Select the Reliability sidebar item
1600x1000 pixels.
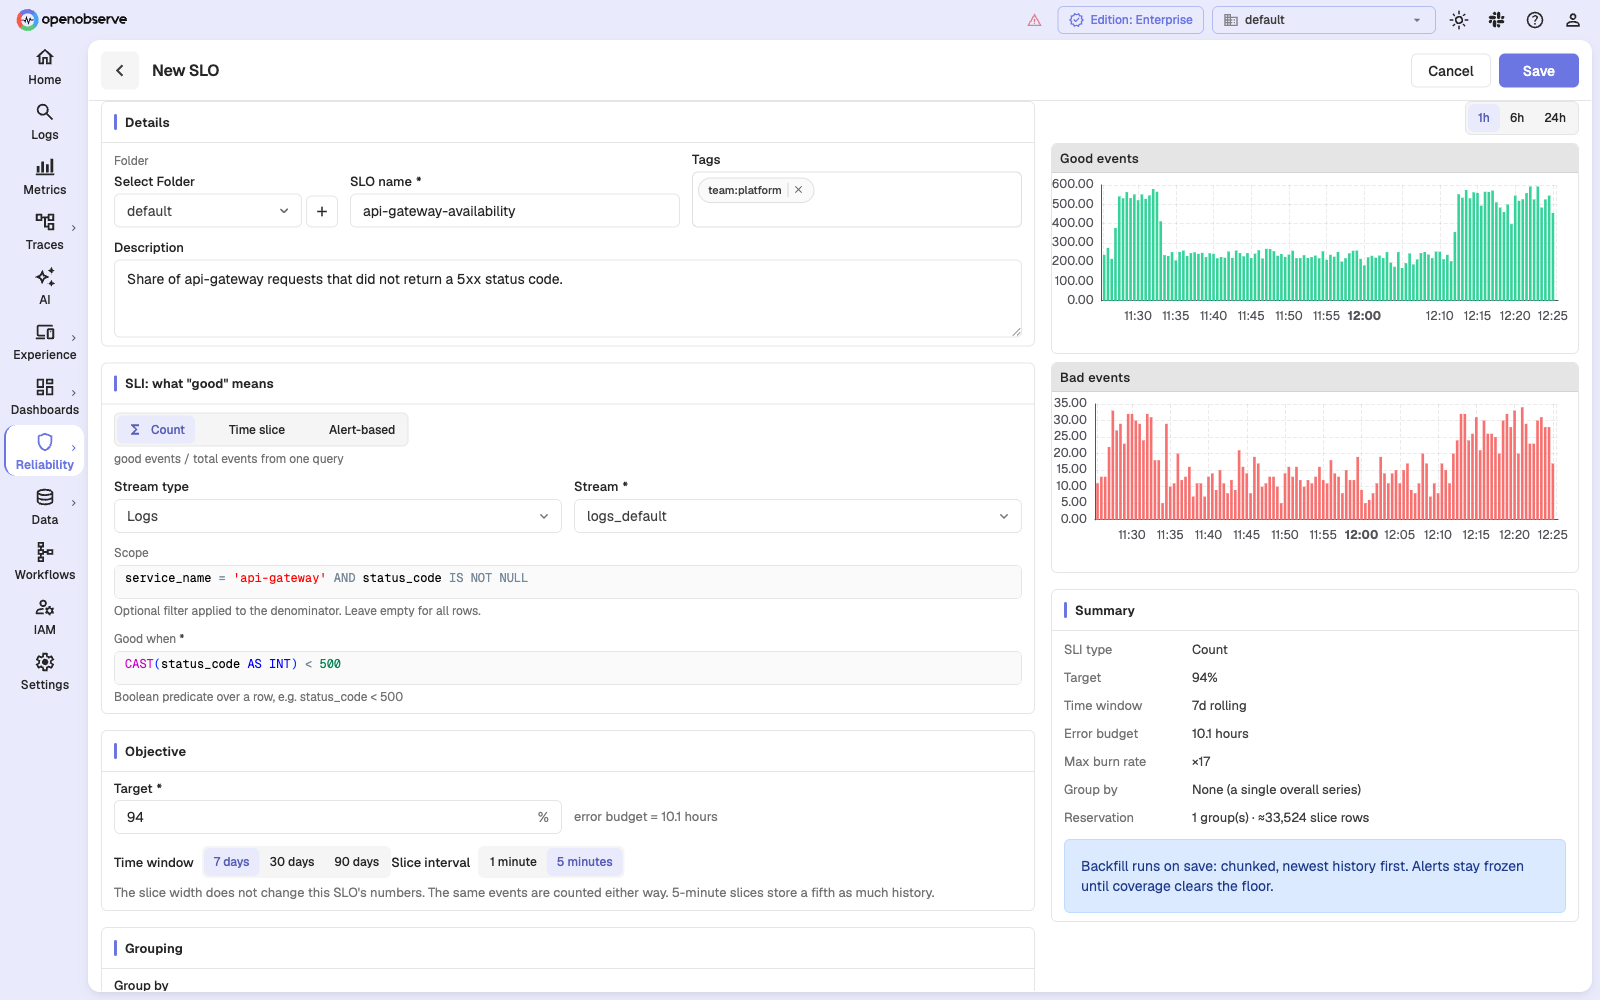44,452
